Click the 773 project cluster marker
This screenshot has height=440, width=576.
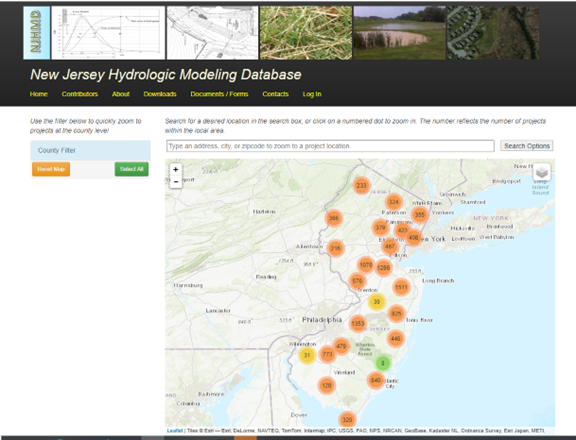coord(327,354)
